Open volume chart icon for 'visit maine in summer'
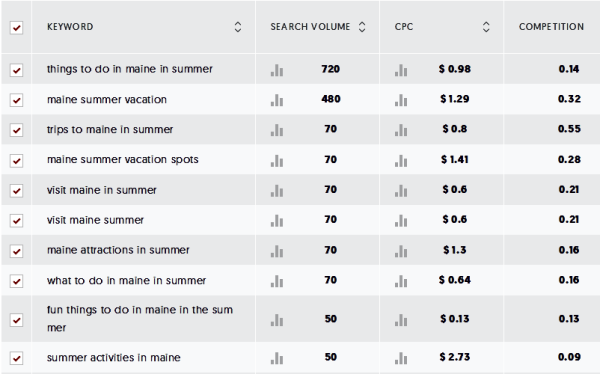This screenshot has height=374, width=600. (277, 190)
